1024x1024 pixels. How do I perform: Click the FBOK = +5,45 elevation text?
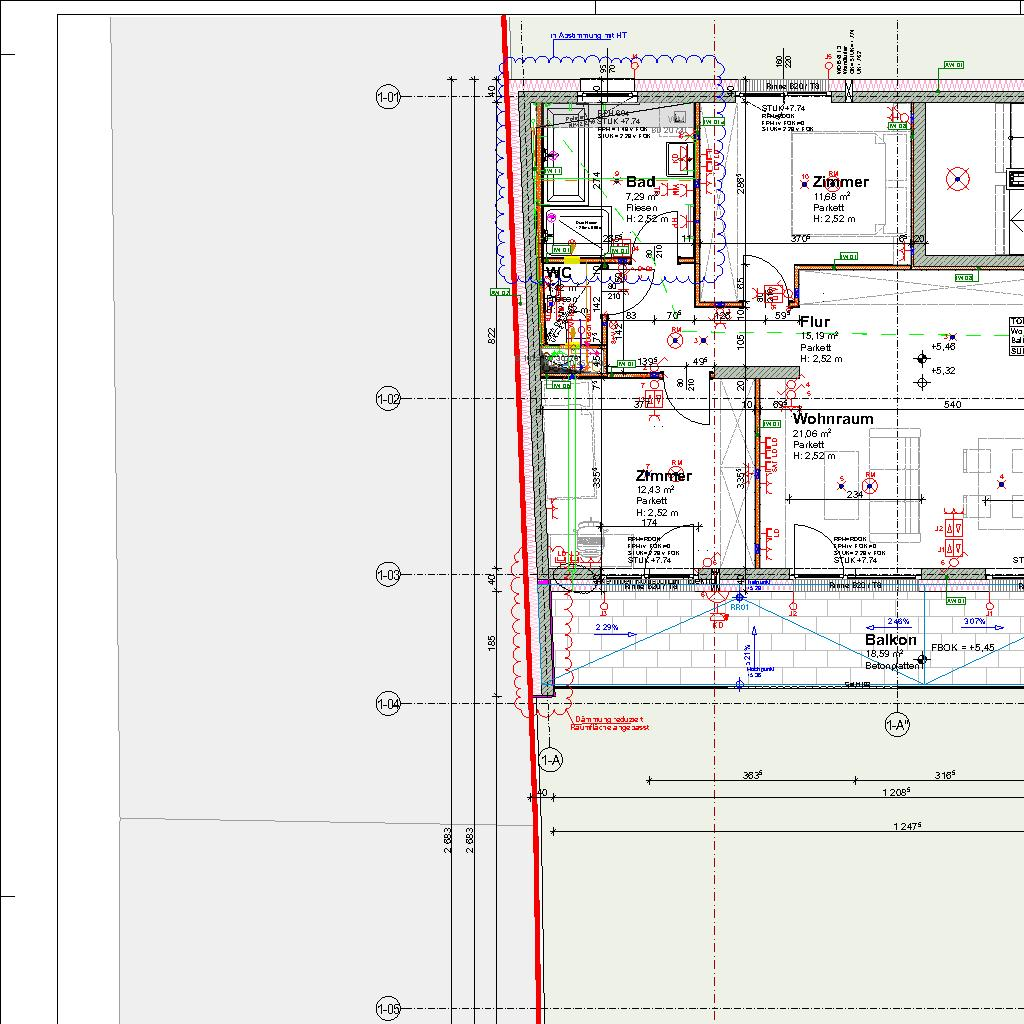[x=963, y=648]
